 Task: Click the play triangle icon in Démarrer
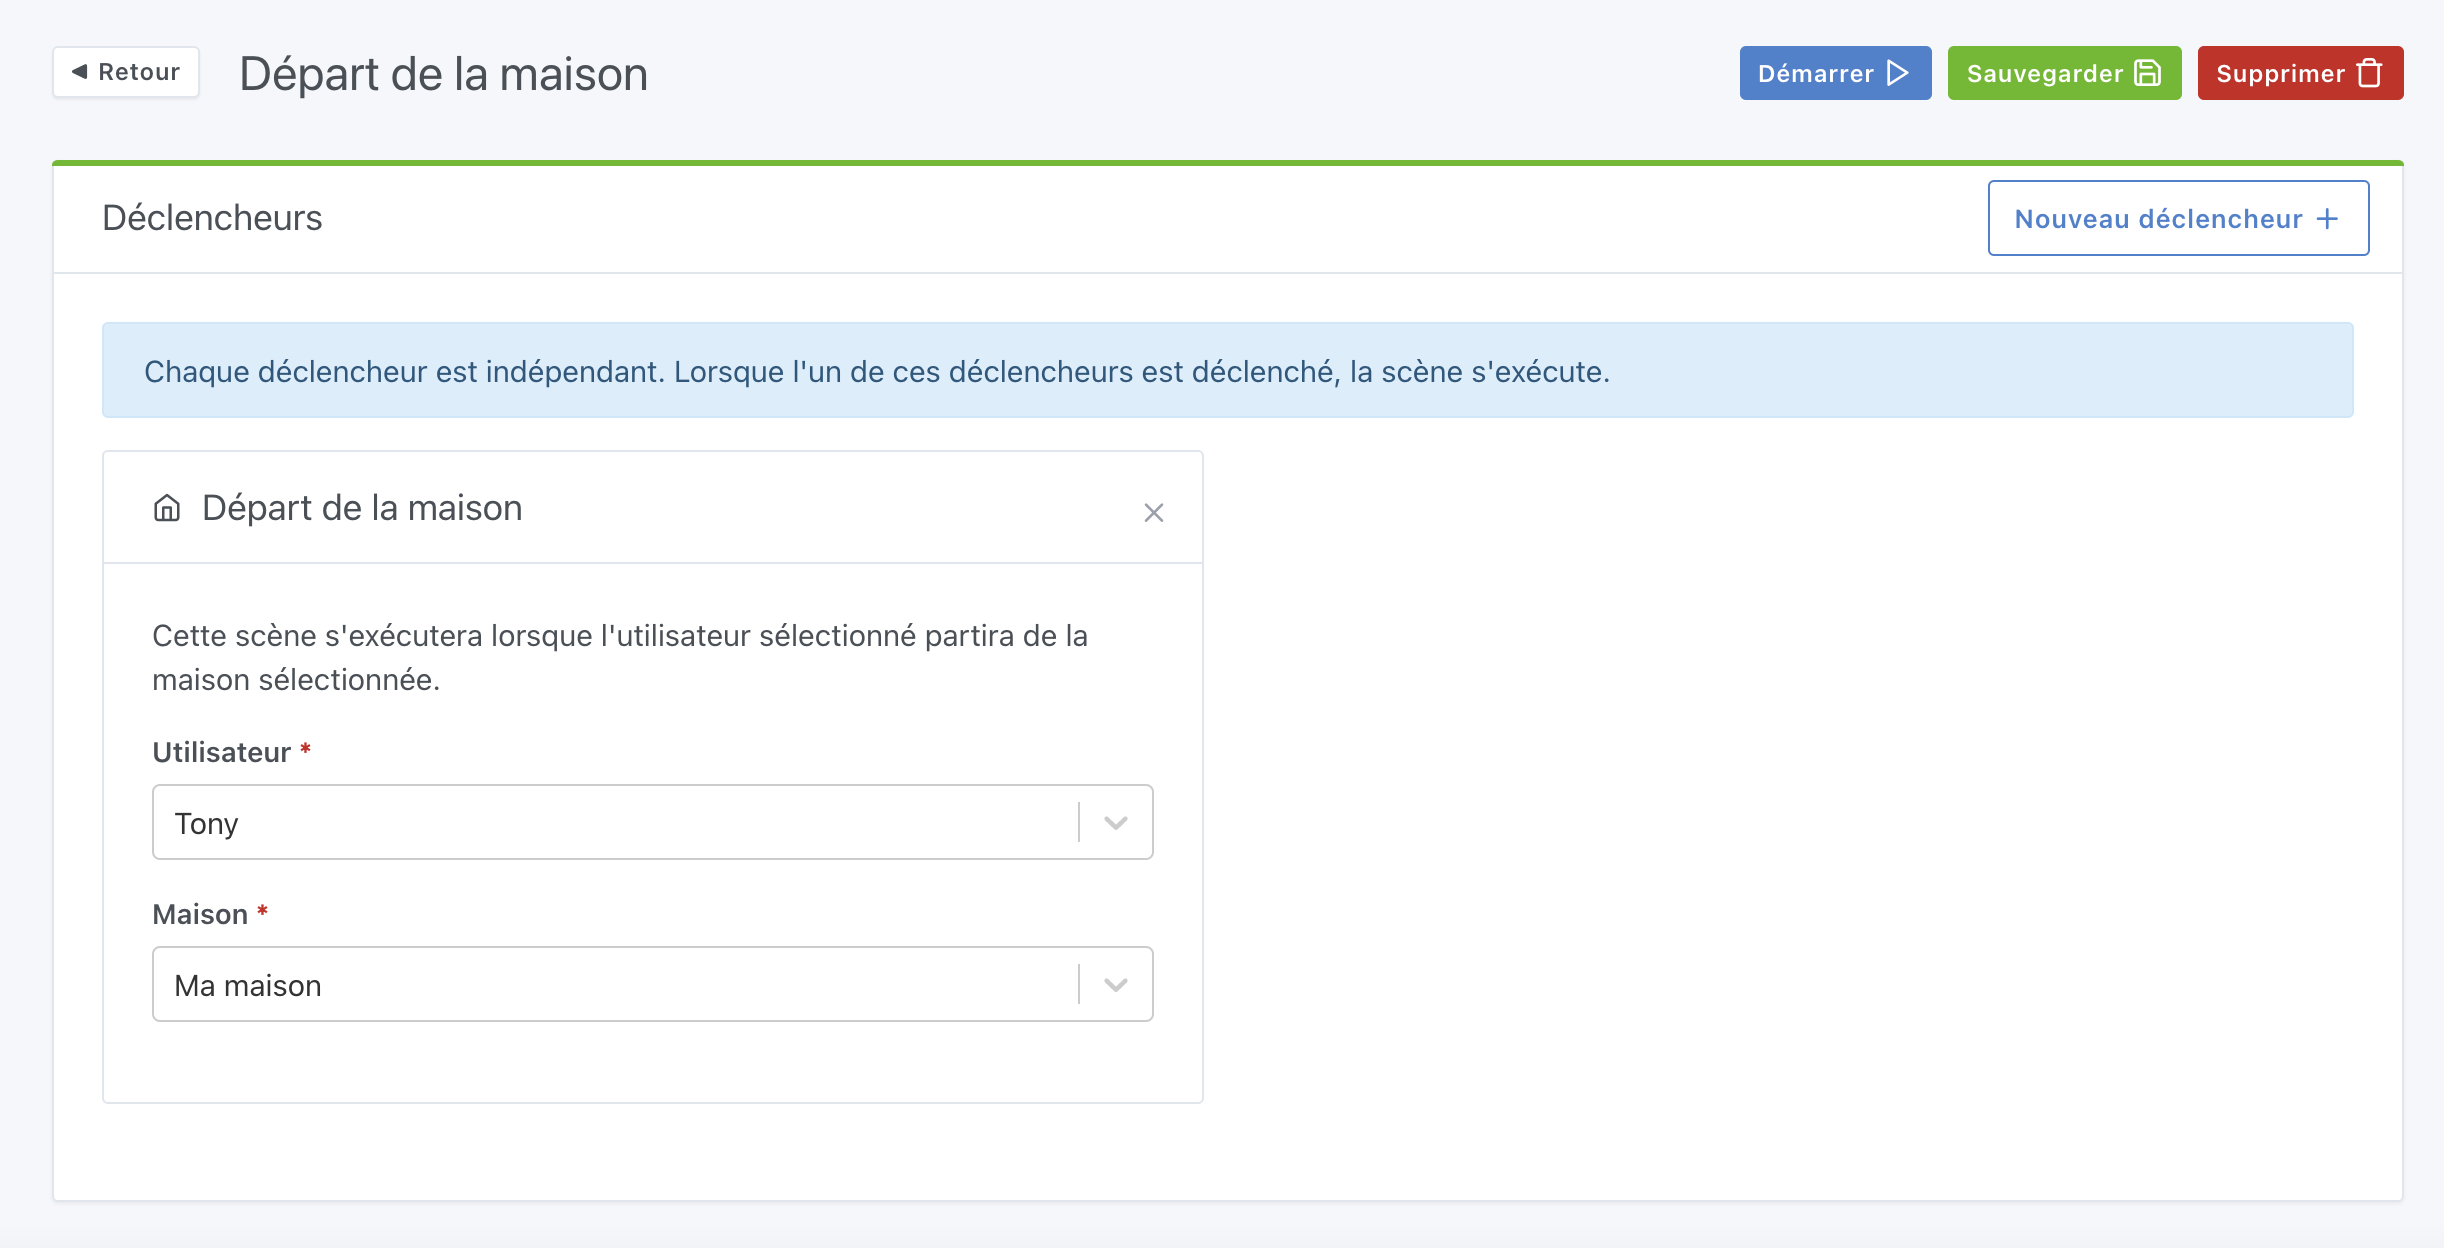[x=1897, y=73]
